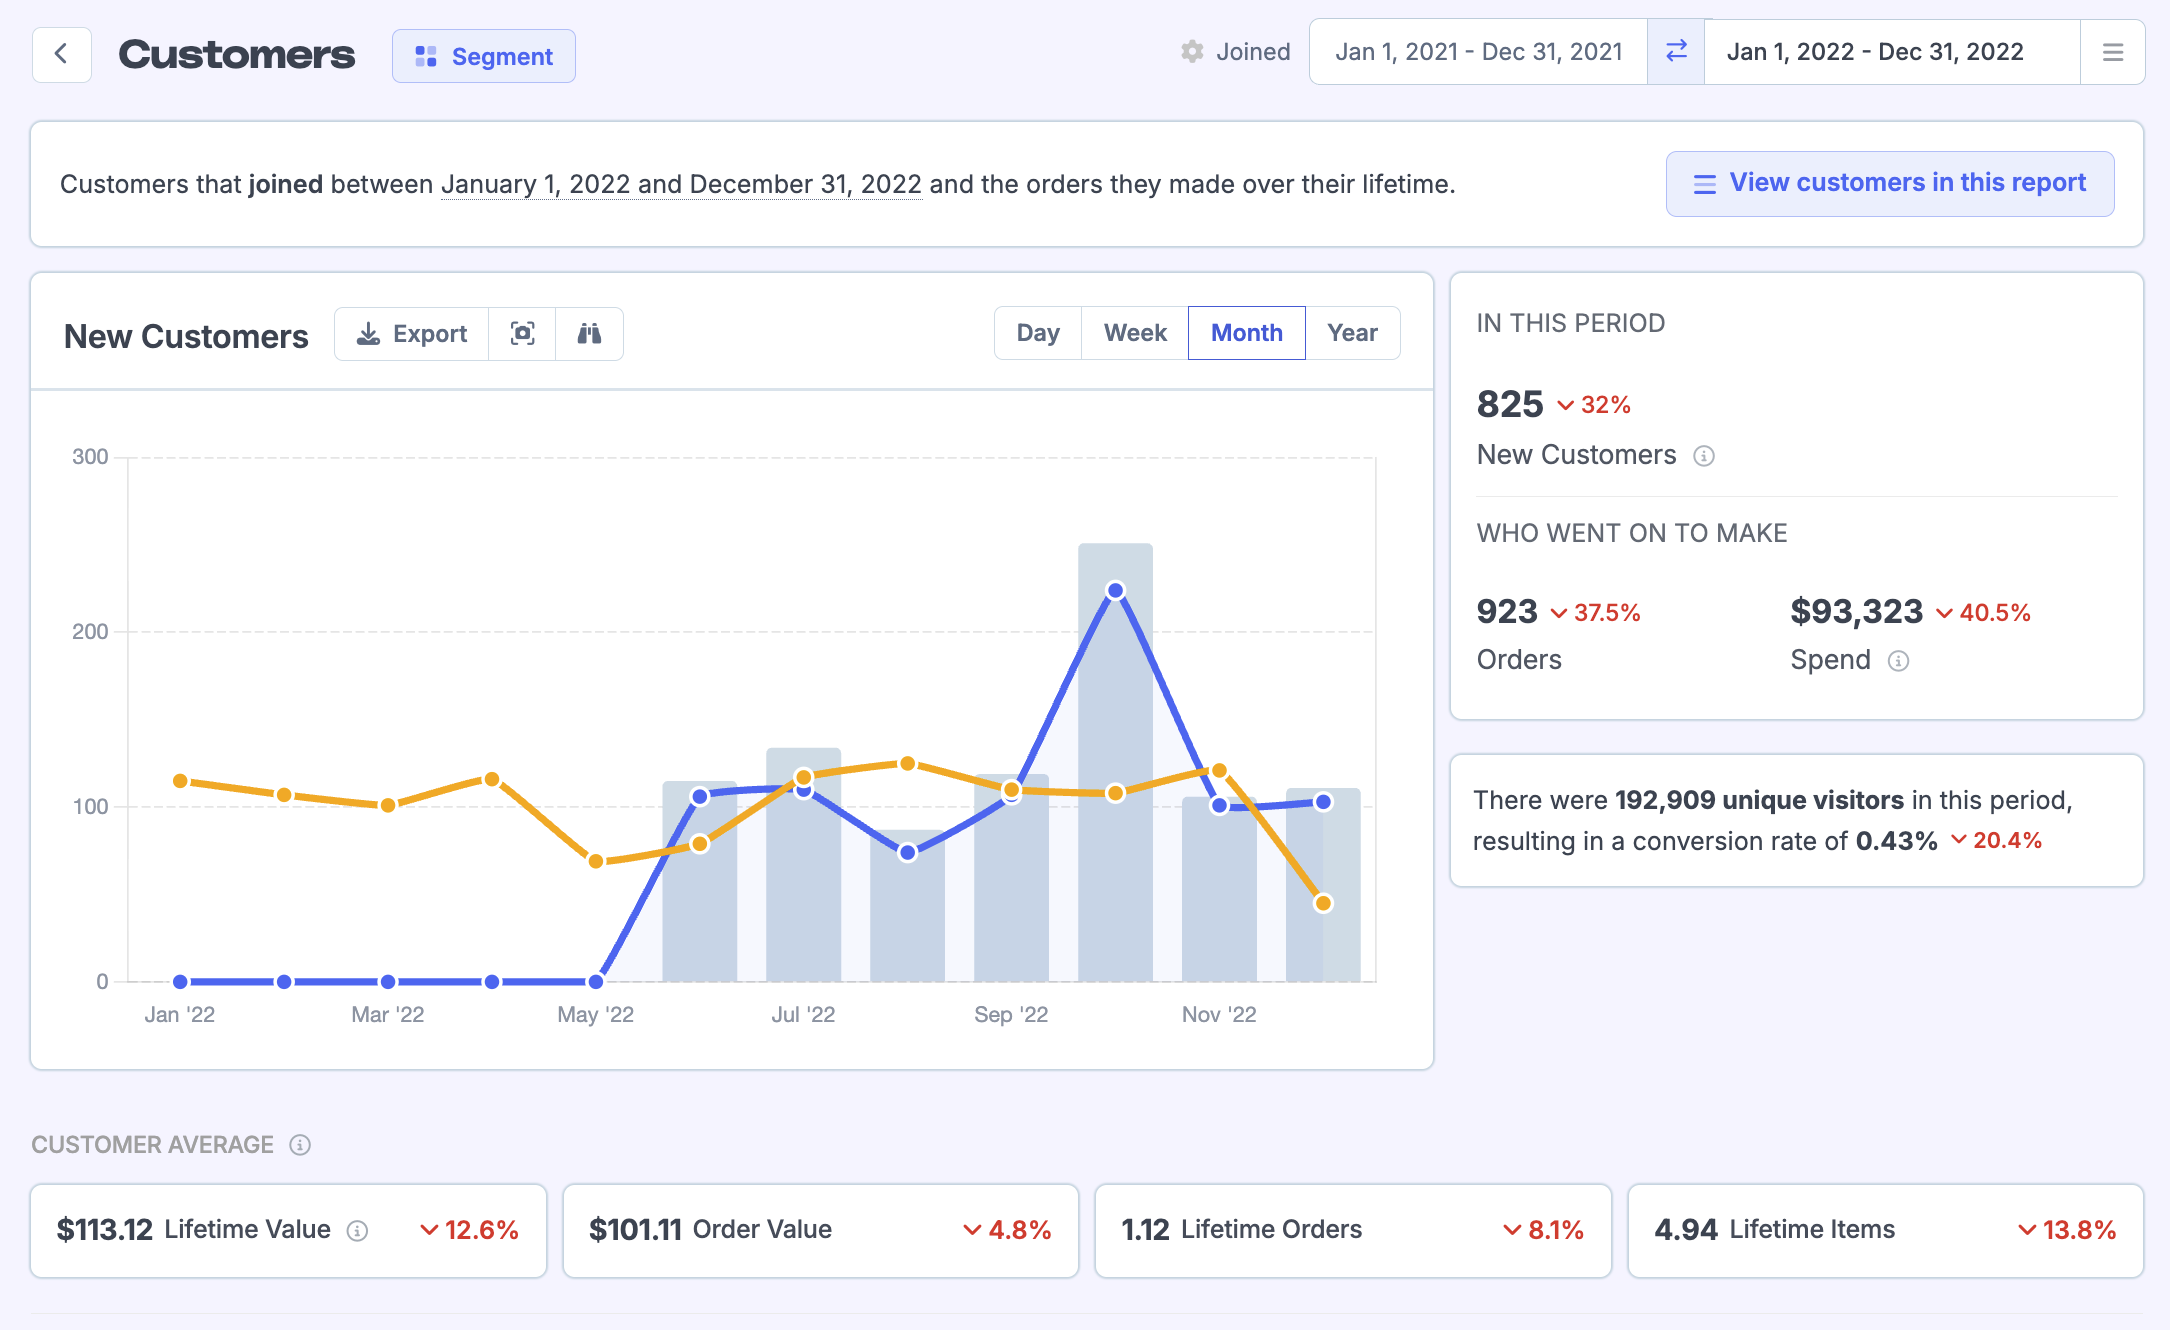Select the Month tab
This screenshot has width=2170, height=1330.
1246,333
